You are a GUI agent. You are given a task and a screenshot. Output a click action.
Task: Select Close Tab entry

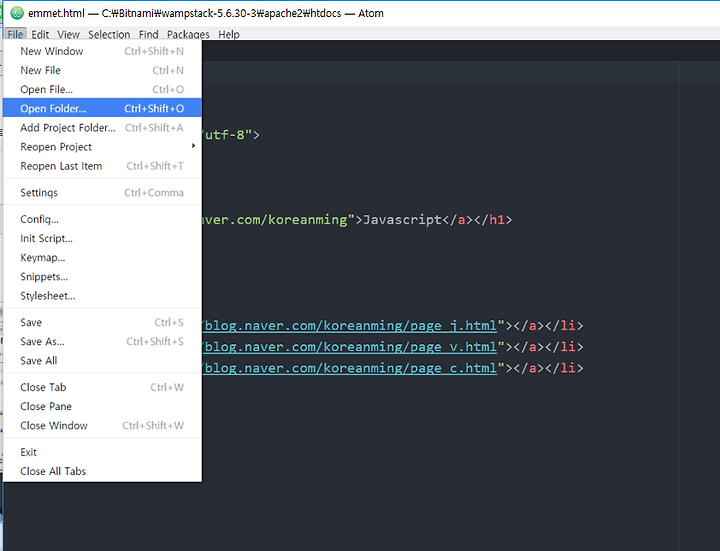pyautogui.click(x=102, y=387)
